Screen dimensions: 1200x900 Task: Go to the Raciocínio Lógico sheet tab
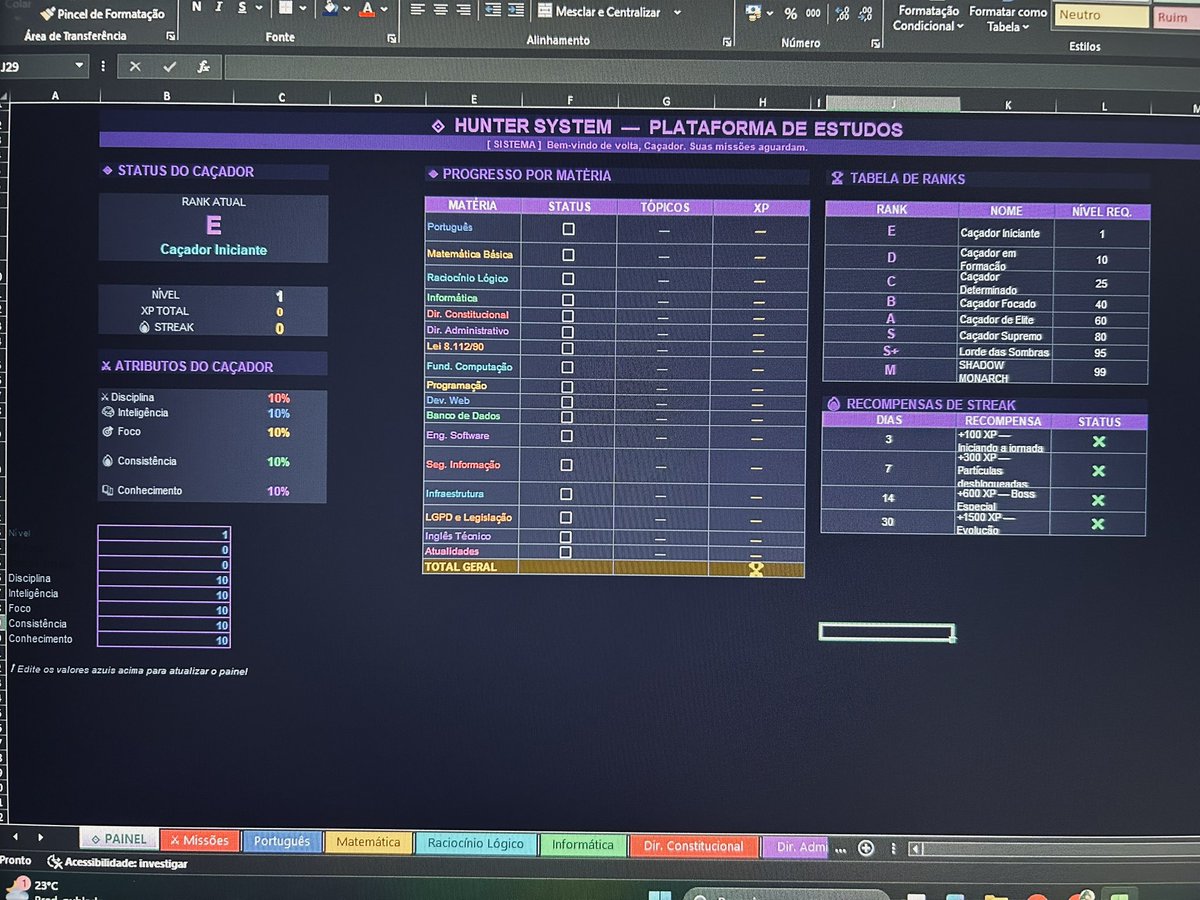[x=476, y=844]
